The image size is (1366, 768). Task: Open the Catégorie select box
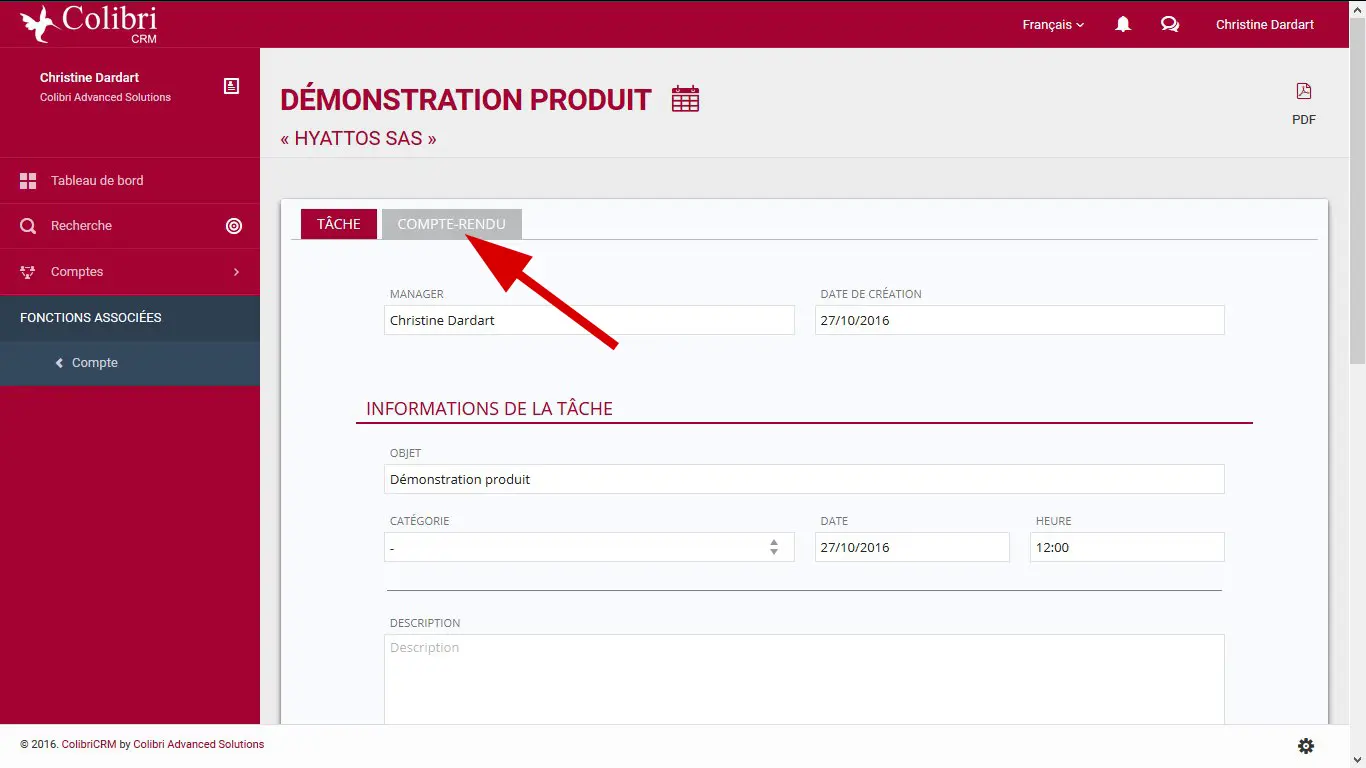coord(589,547)
